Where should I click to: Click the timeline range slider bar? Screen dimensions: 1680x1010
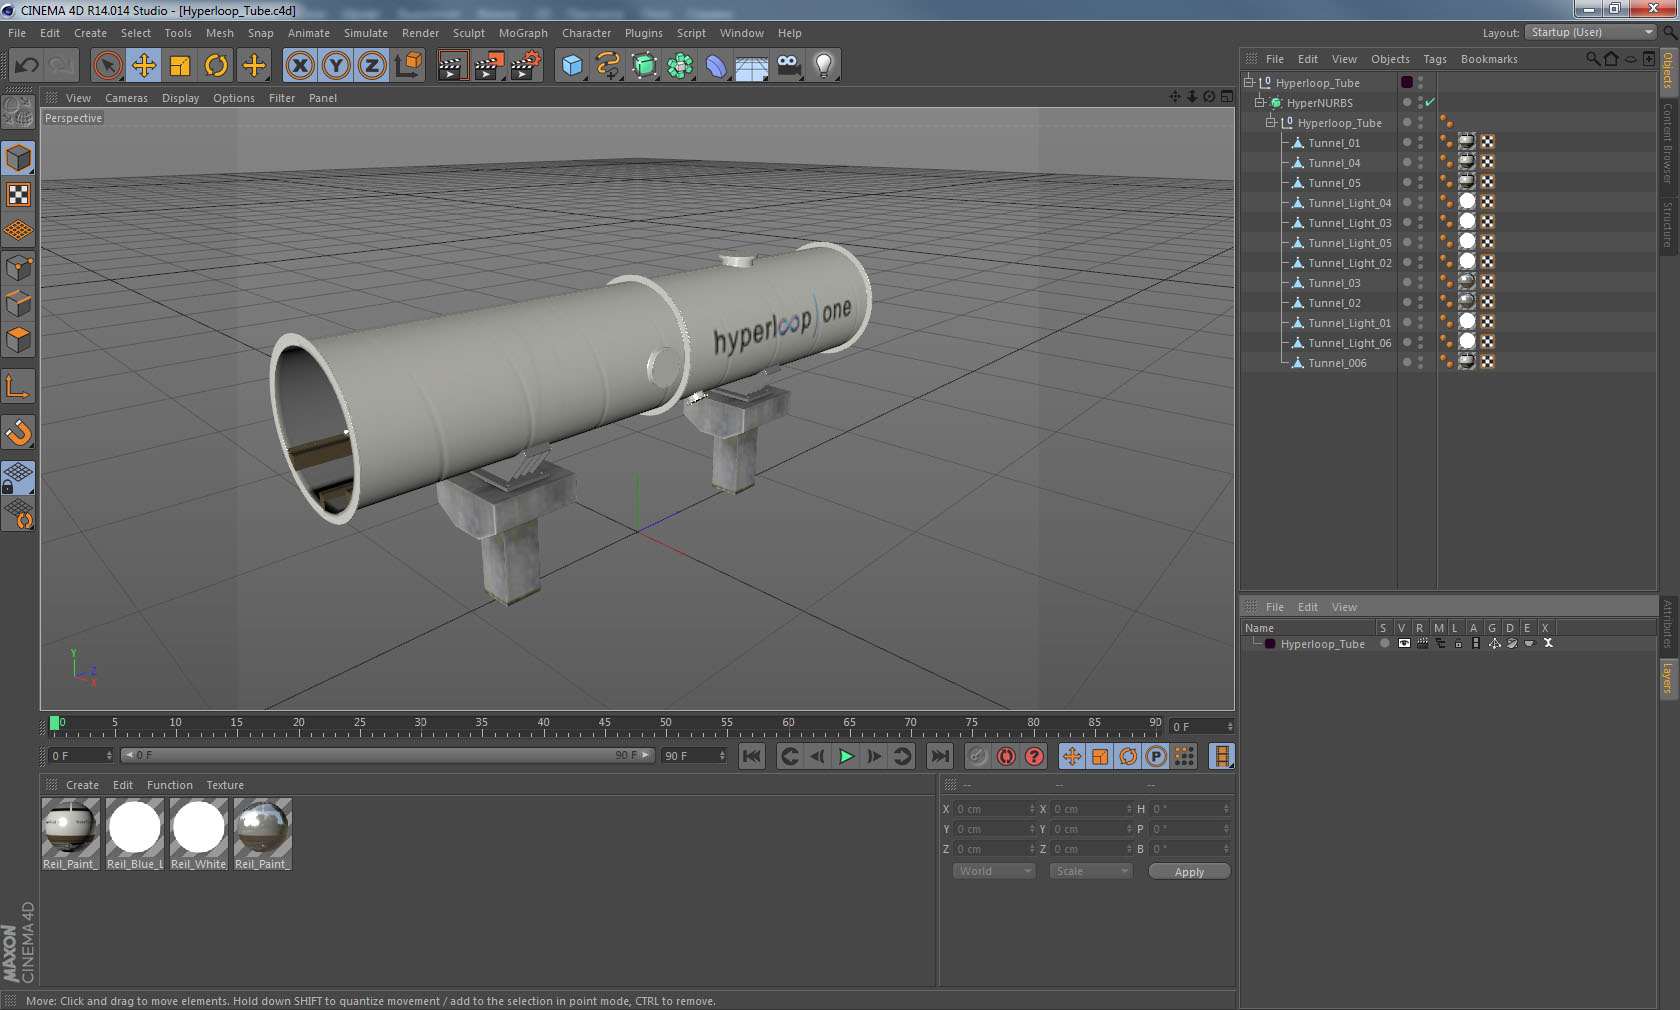(387, 755)
